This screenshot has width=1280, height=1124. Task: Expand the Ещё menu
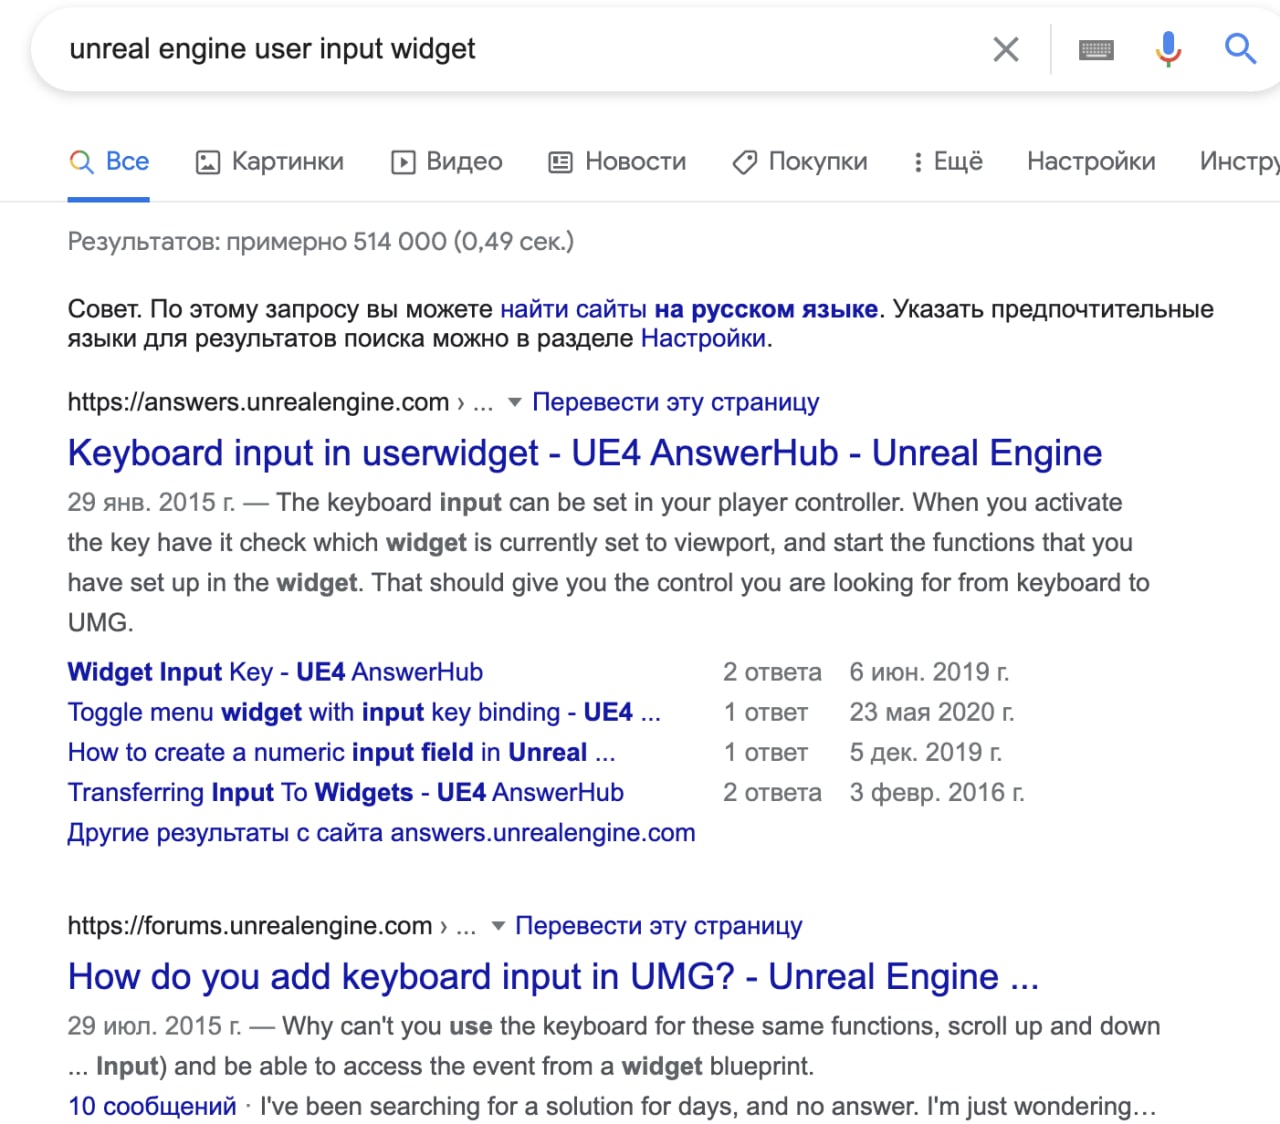948,161
